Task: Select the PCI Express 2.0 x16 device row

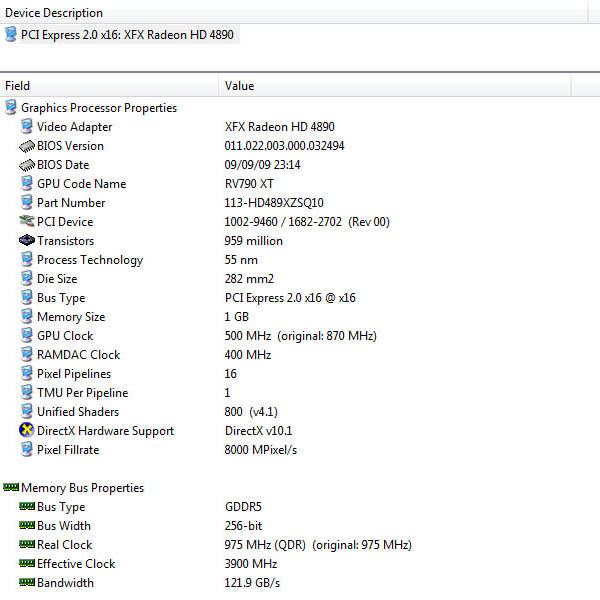Action: (x=127, y=35)
